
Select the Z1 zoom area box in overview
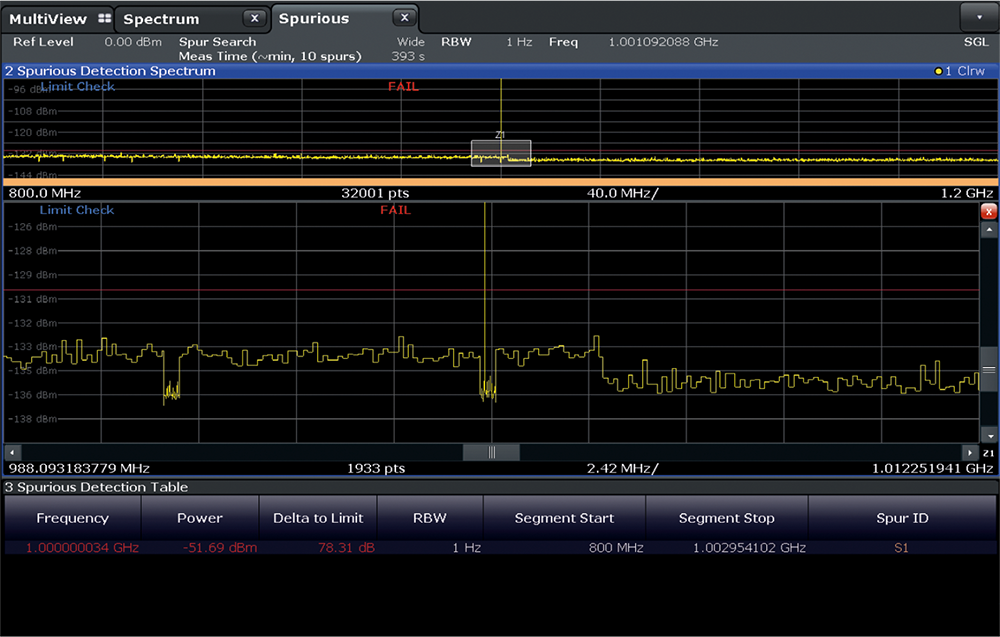click(x=501, y=153)
